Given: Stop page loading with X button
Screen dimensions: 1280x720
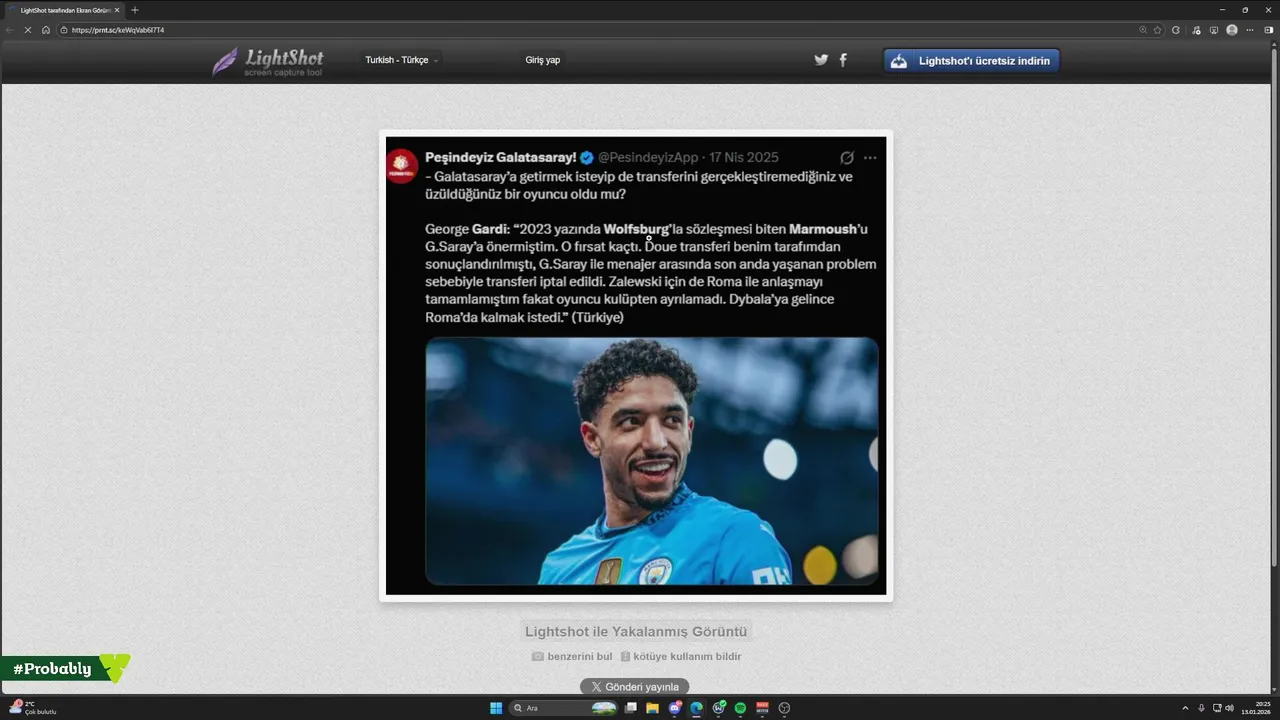Looking at the screenshot, I should click(28, 30).
